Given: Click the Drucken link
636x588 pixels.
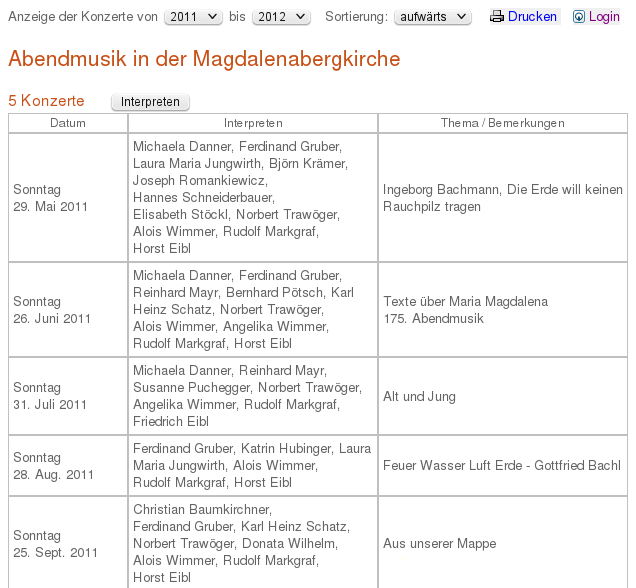Looking at the screenshot, I should click(x=532, y=17).
